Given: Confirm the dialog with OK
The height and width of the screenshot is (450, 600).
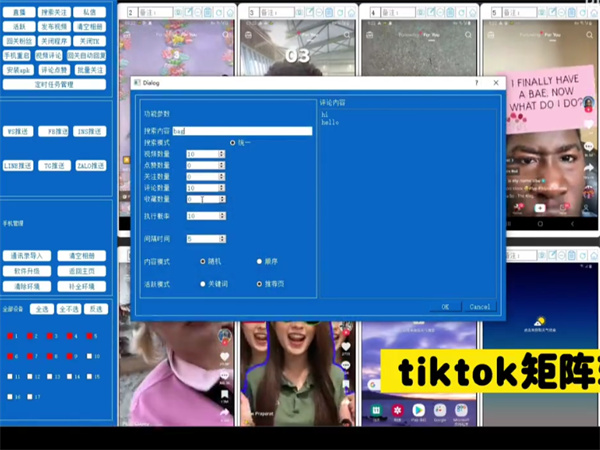Looking at the screenshot, I should 445,307.
